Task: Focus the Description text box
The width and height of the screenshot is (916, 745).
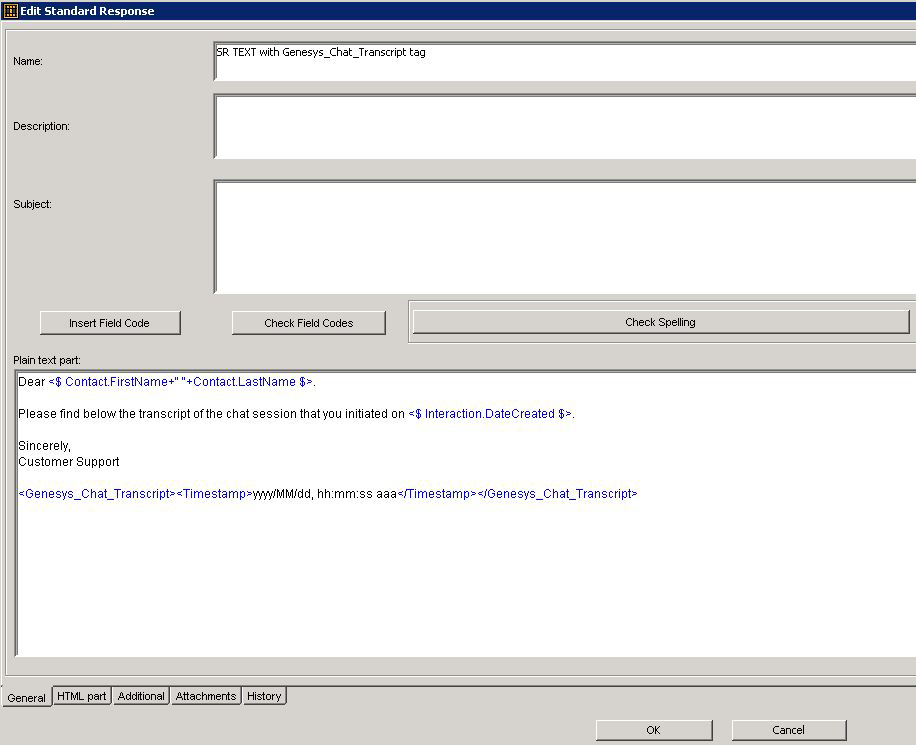Action: (x=564, y=127)
